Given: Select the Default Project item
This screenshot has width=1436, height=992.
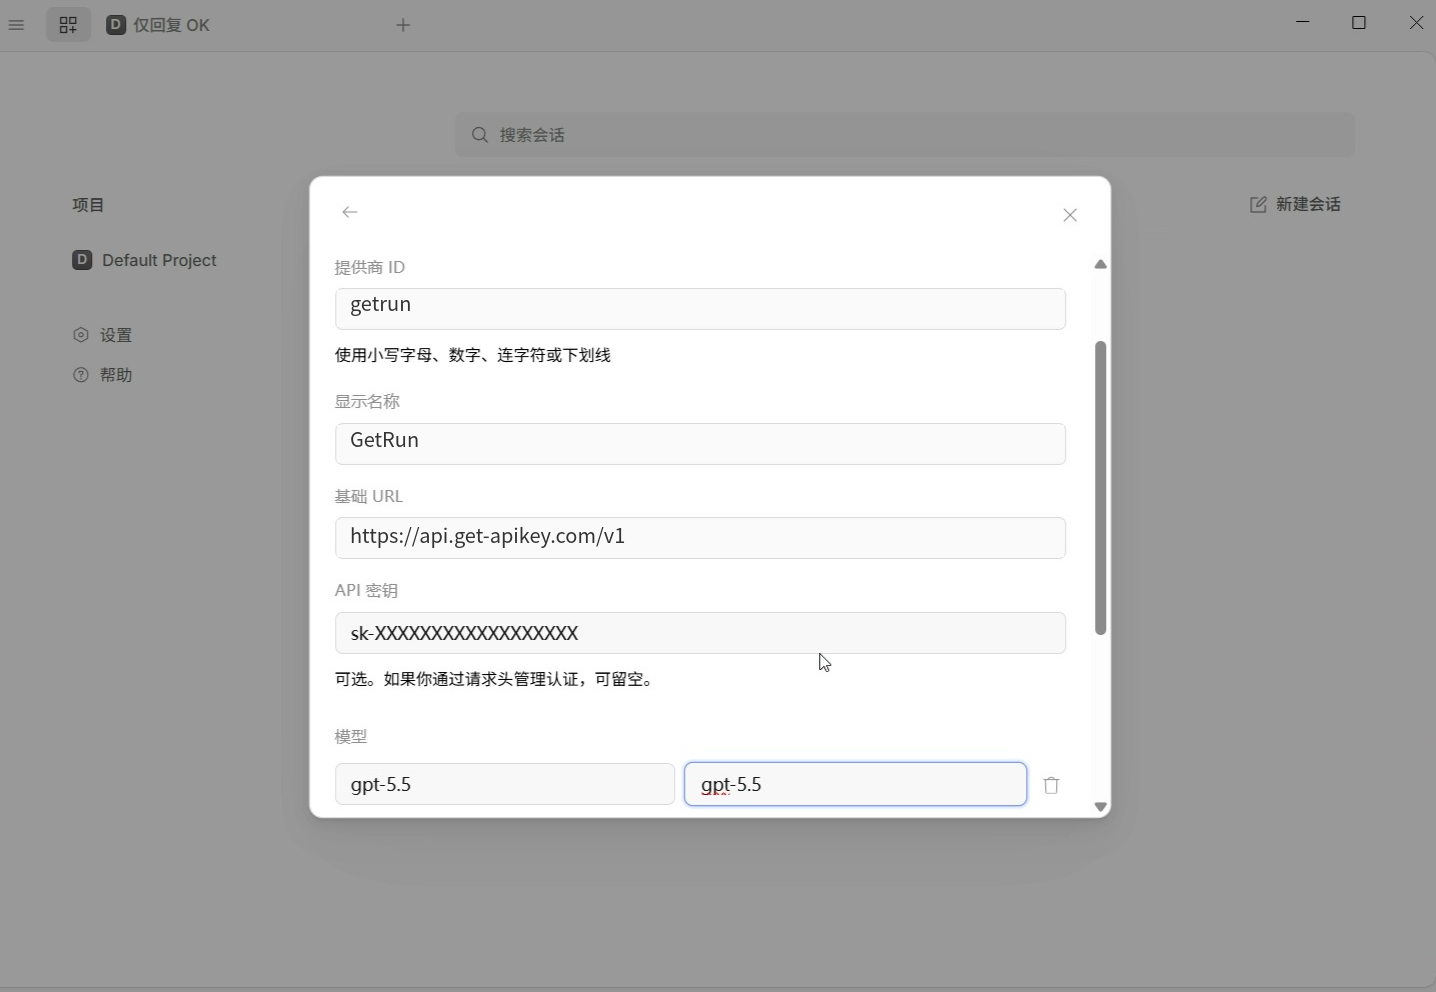Looking at the screenshot, I should (145, 260).
